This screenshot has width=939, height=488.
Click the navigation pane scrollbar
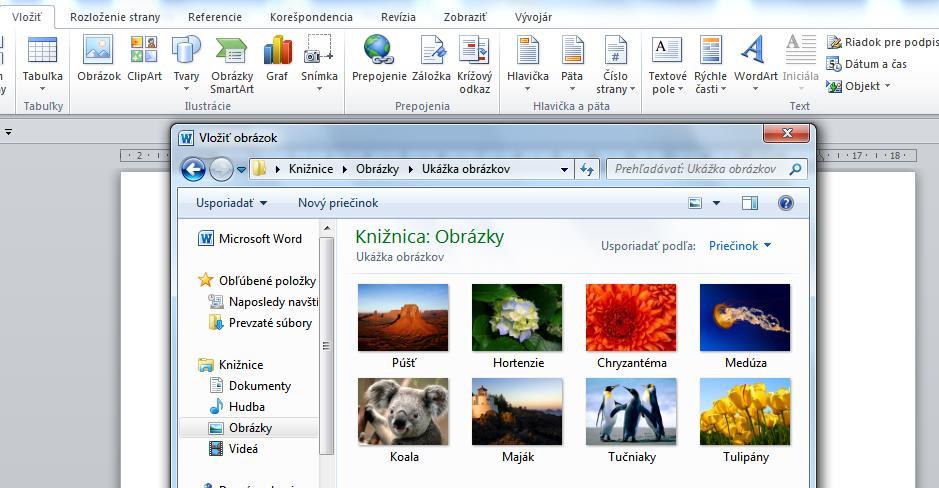326,345
